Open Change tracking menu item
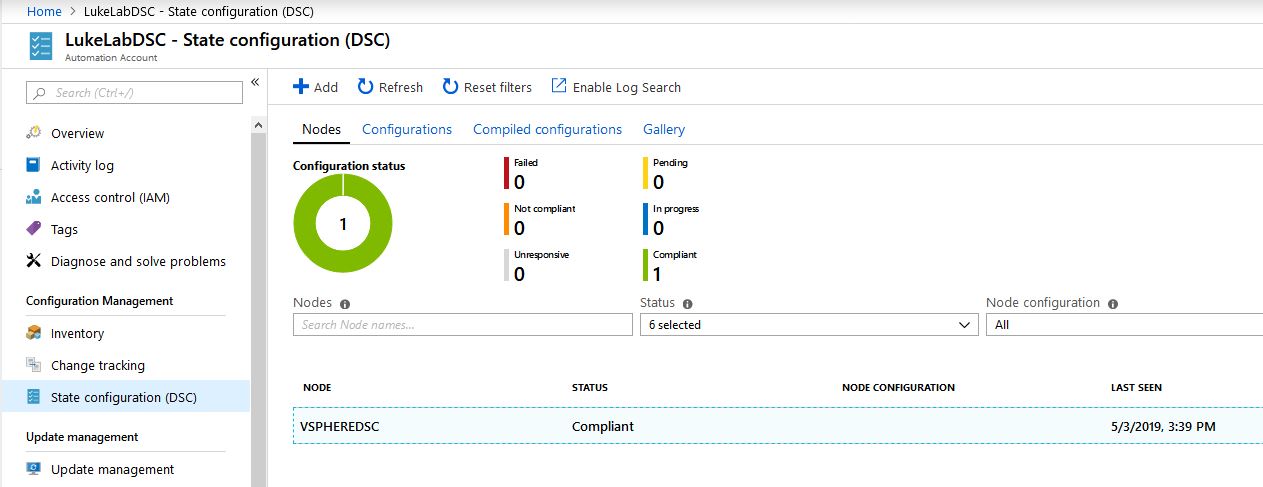 click(x=98, y=365)
